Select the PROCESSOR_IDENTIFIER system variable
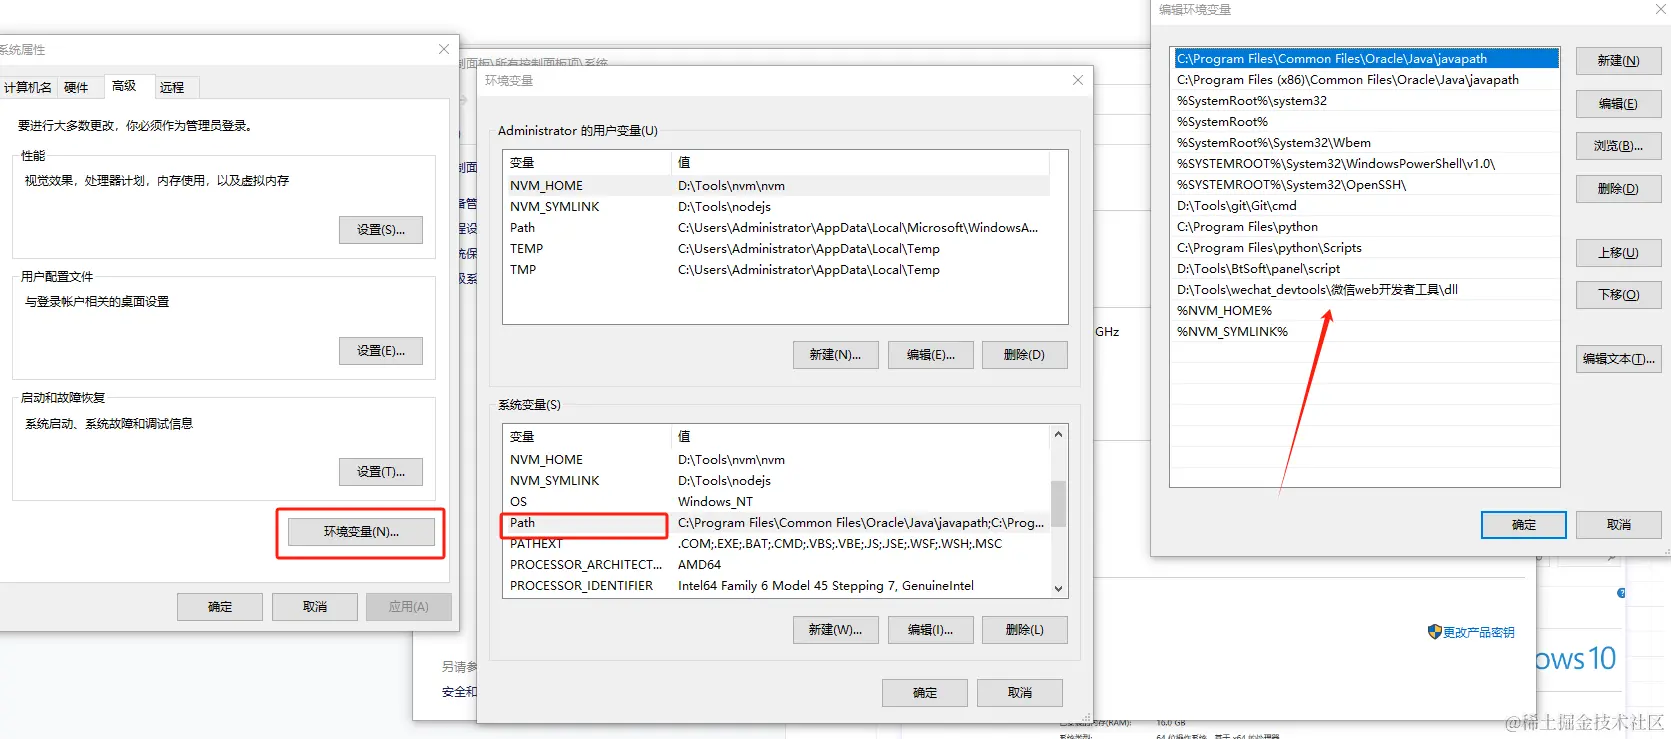1671x739 pixels. pos(777,586)
